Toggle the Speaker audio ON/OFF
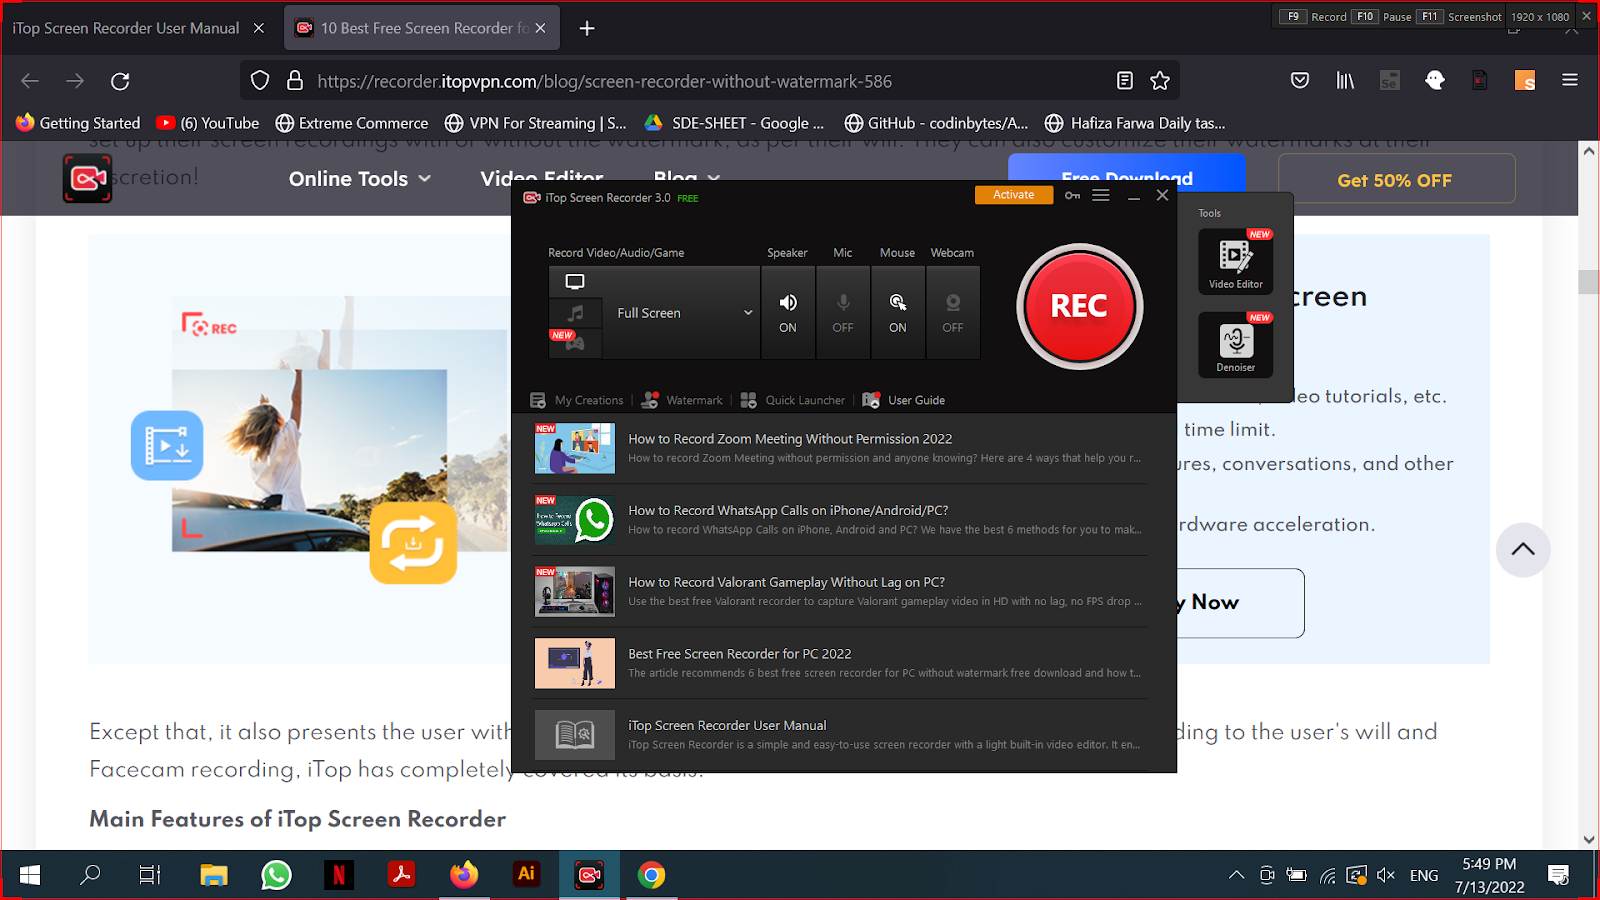The width and height of the screenshot is (1600, 900). point(788,313)
